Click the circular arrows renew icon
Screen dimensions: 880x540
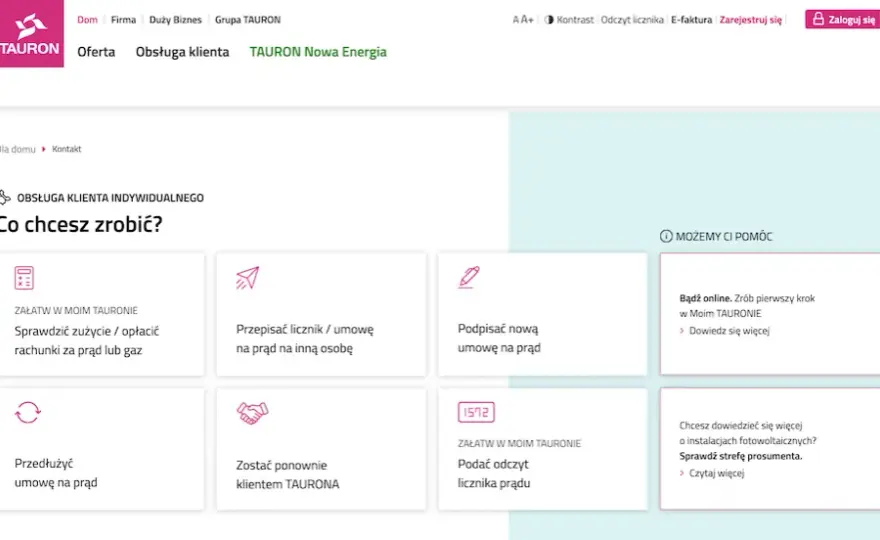(28, 413)
